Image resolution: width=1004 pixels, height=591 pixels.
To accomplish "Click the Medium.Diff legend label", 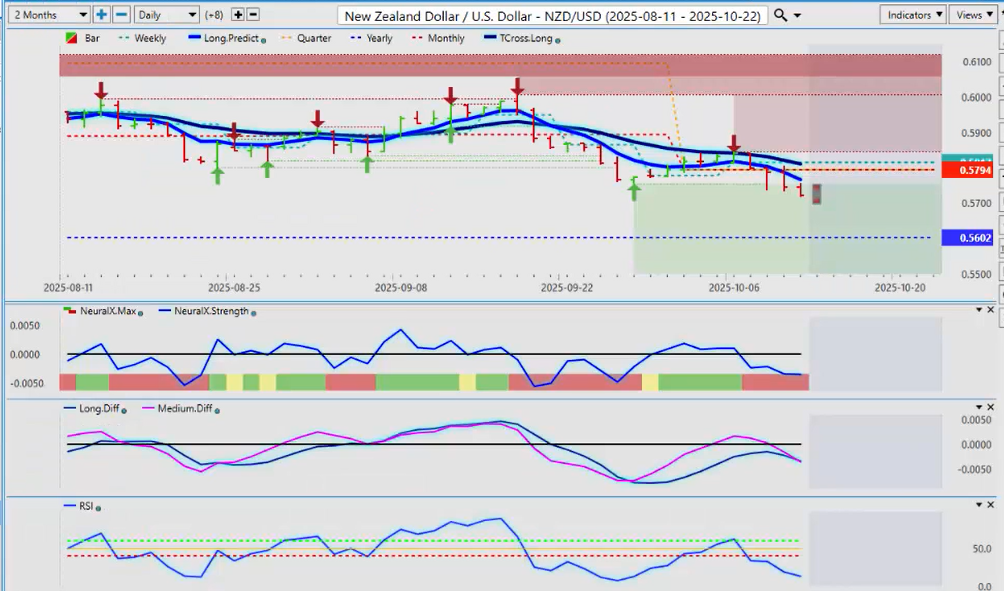I will coord(183,409).
